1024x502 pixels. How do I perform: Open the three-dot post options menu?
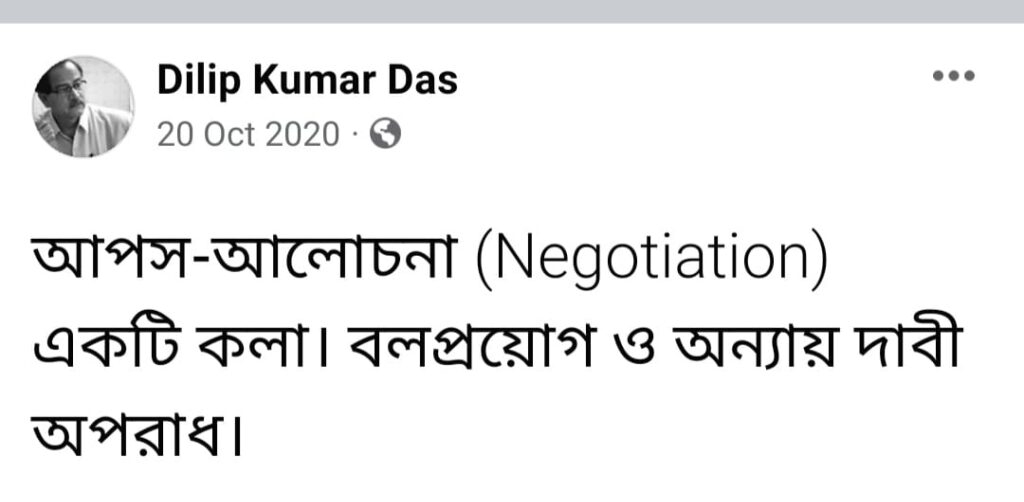point(952,77)
